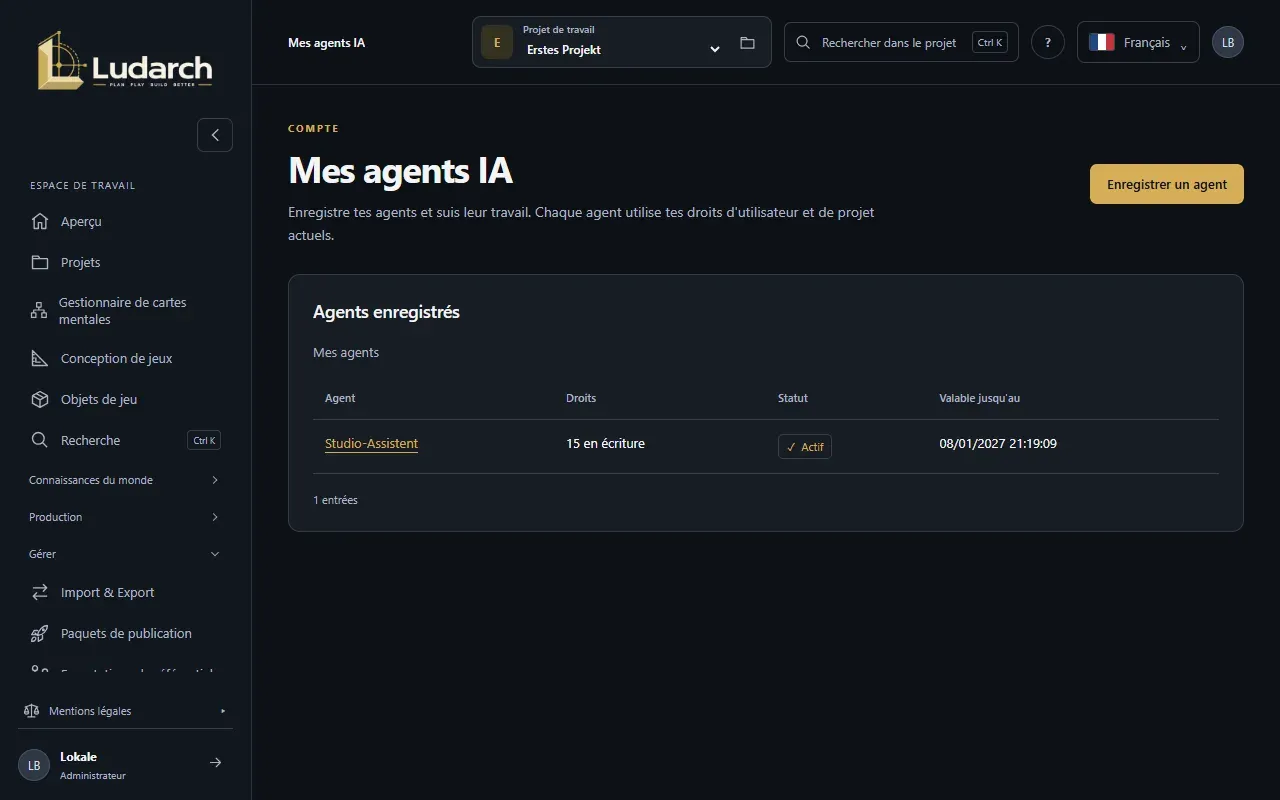Collapse the Gérer section
The height and width of the screenshot is (800, 1280).
[x=125, y=554]
